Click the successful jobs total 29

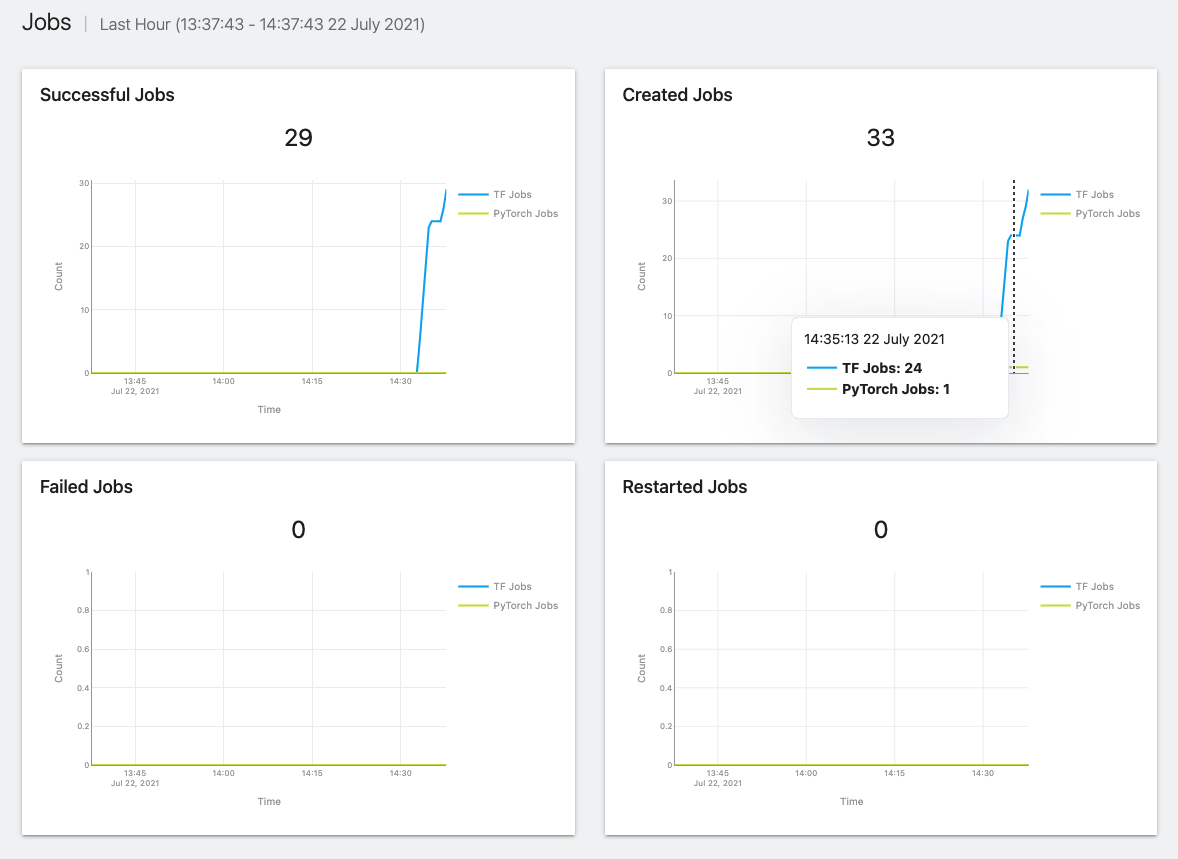click(x=298, y=138)
